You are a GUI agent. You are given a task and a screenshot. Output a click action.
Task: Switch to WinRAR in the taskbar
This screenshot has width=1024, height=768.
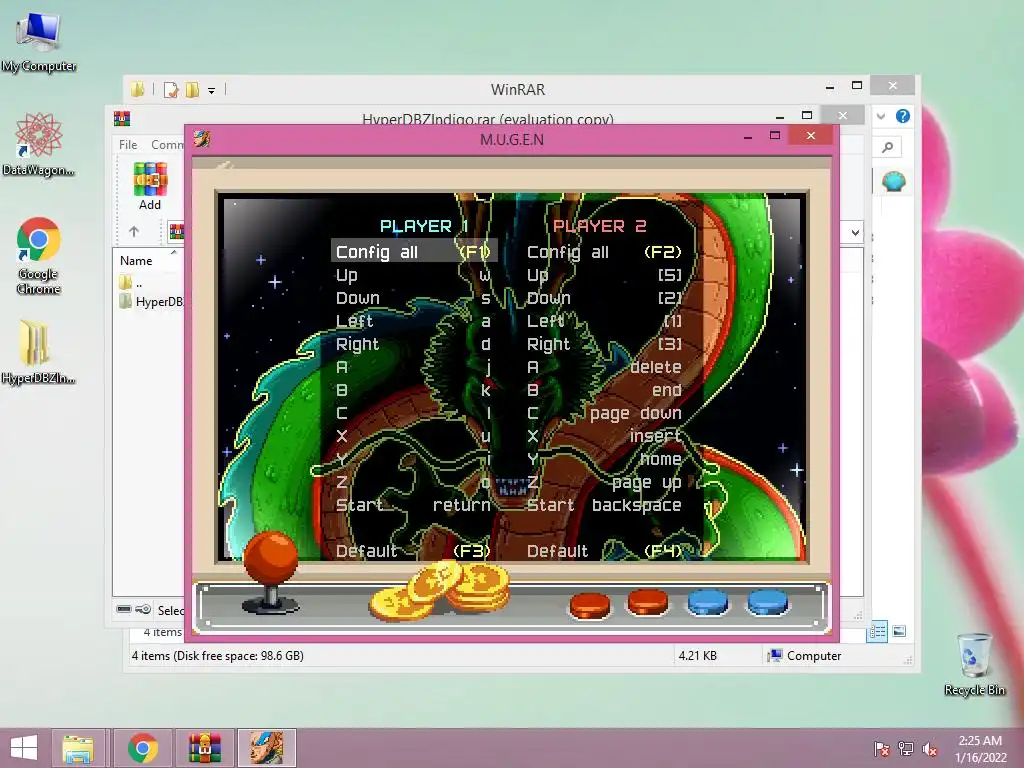point(204,748)
